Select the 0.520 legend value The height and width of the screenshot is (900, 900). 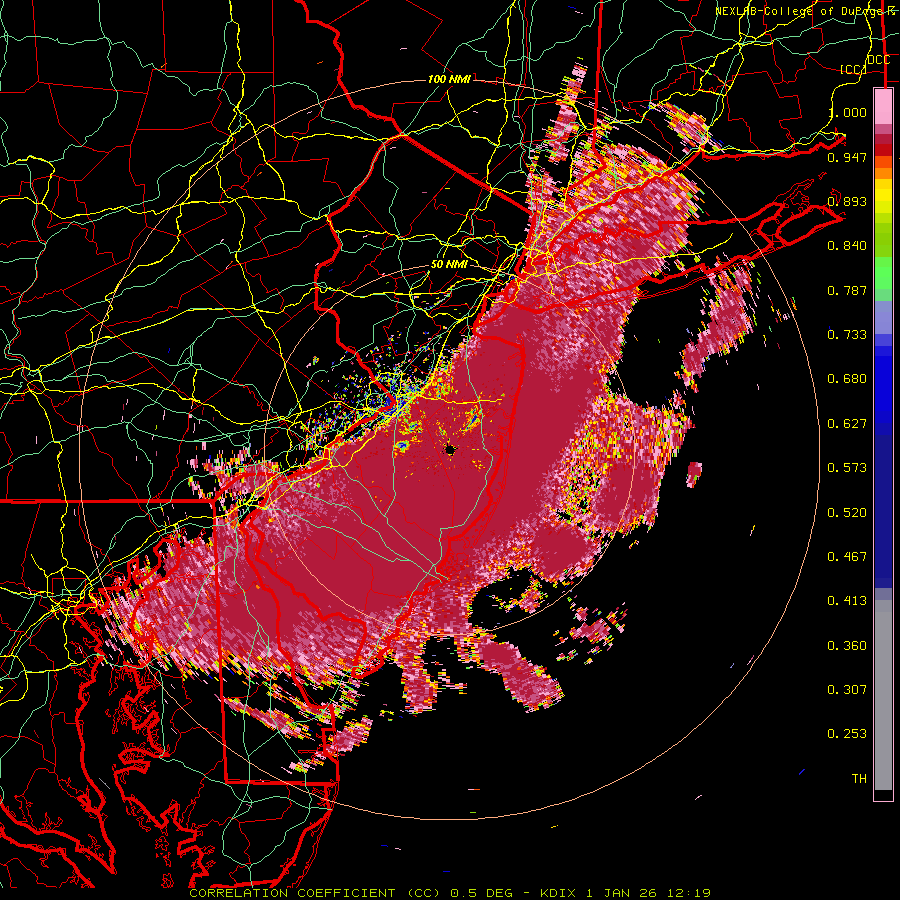click(847, 513)
